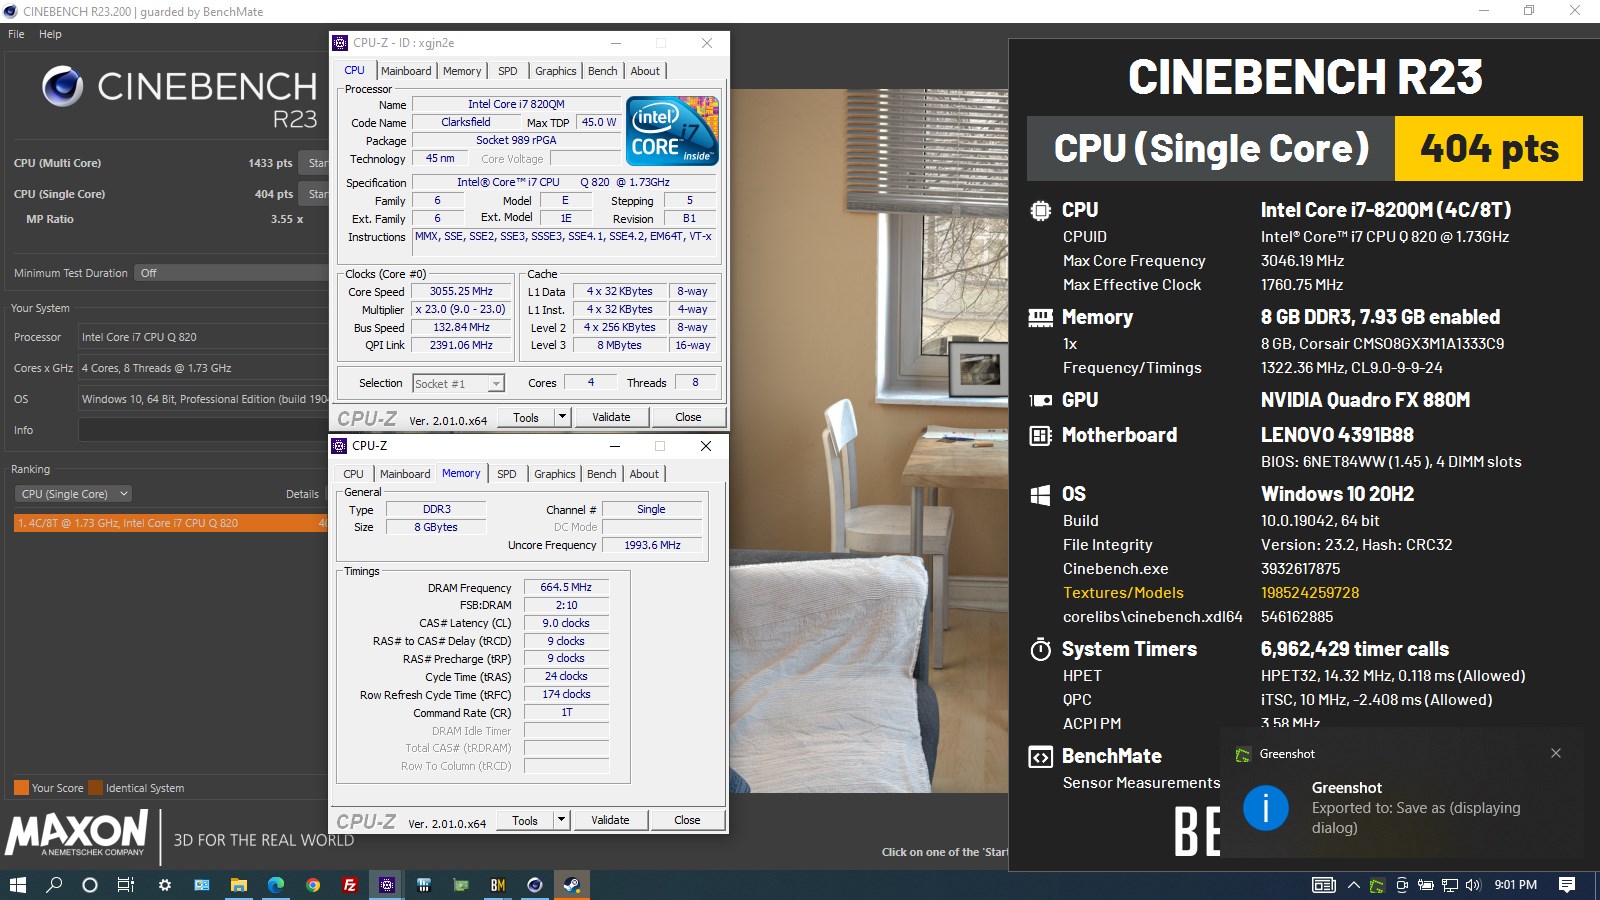Open Cinebench Help menu
Image resolution: width=1600 pixels, height=900 pixels.
50,34
